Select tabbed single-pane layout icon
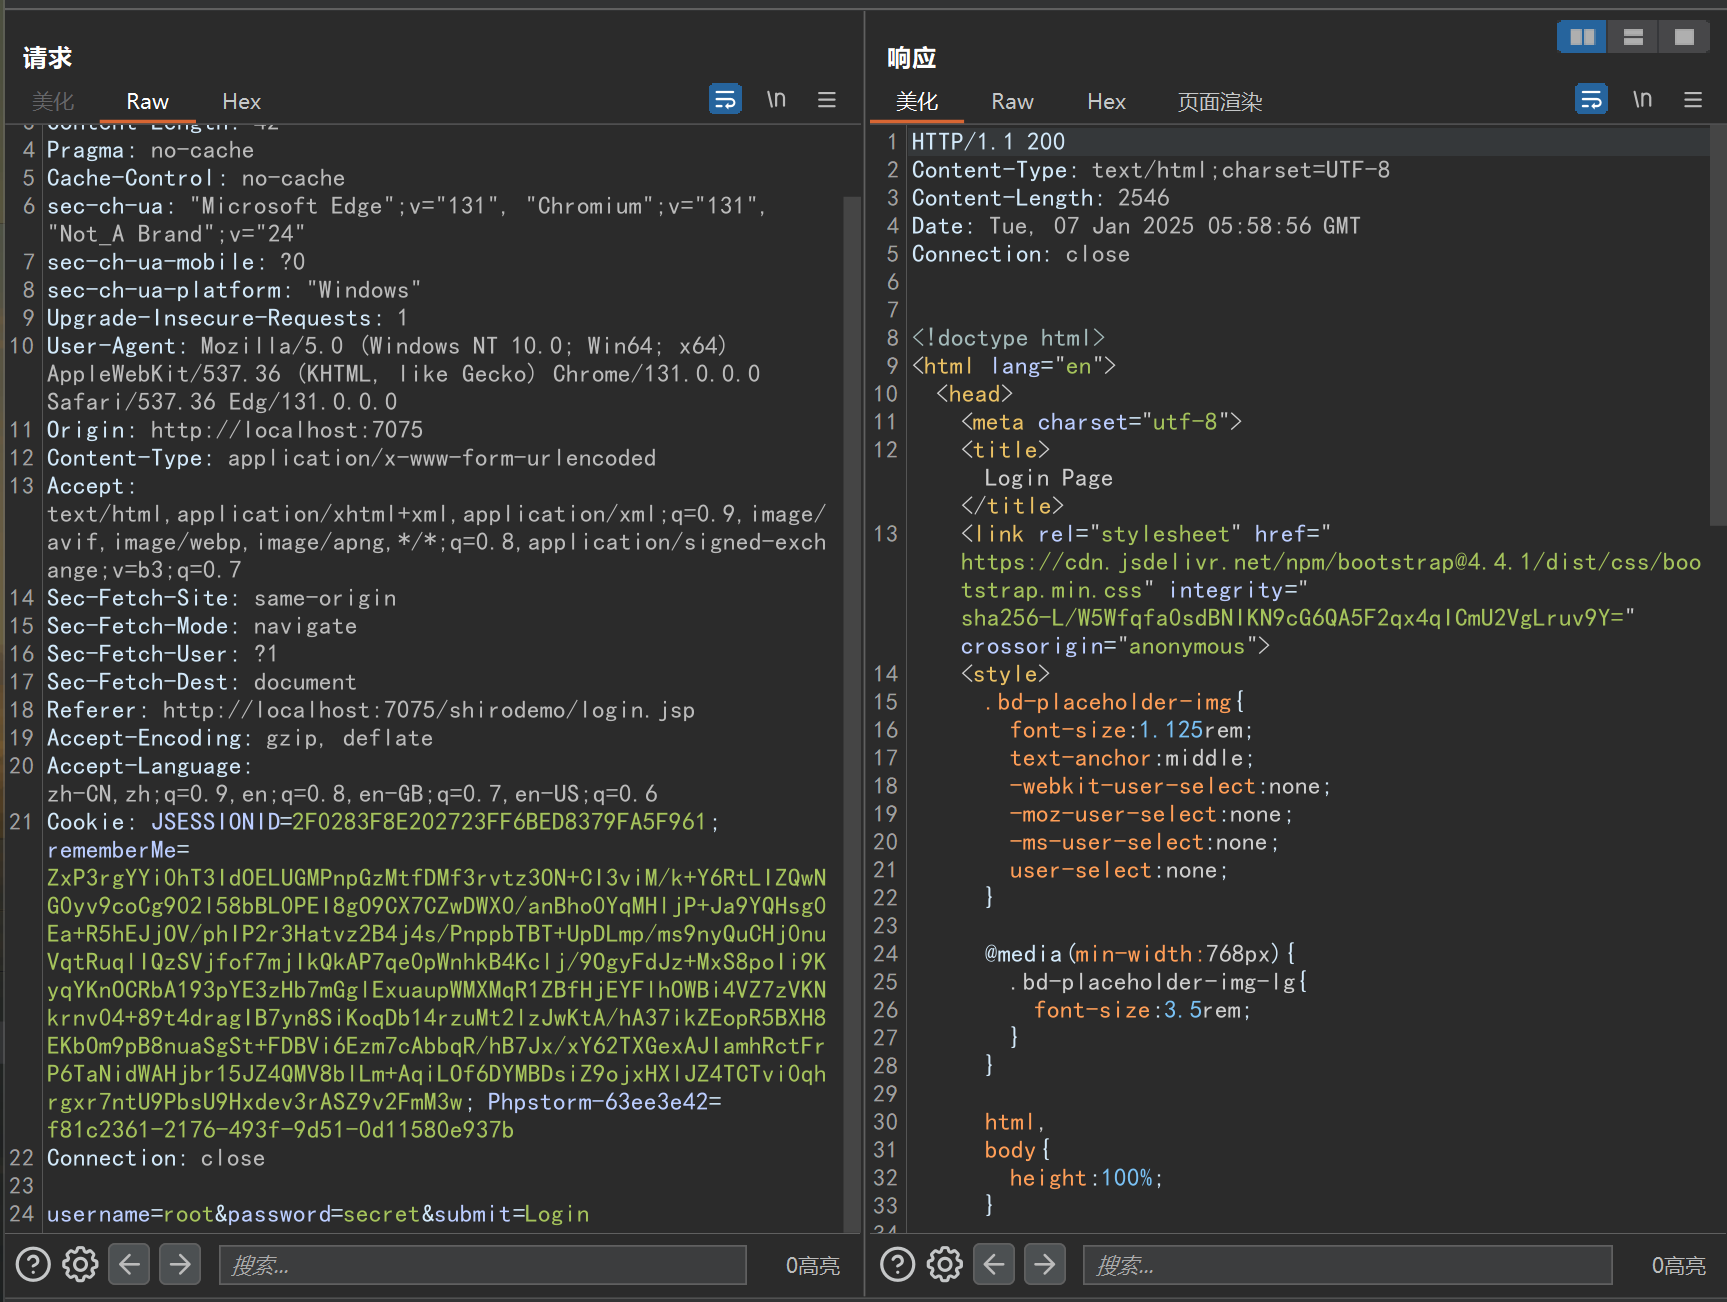 pos(1684,37)
